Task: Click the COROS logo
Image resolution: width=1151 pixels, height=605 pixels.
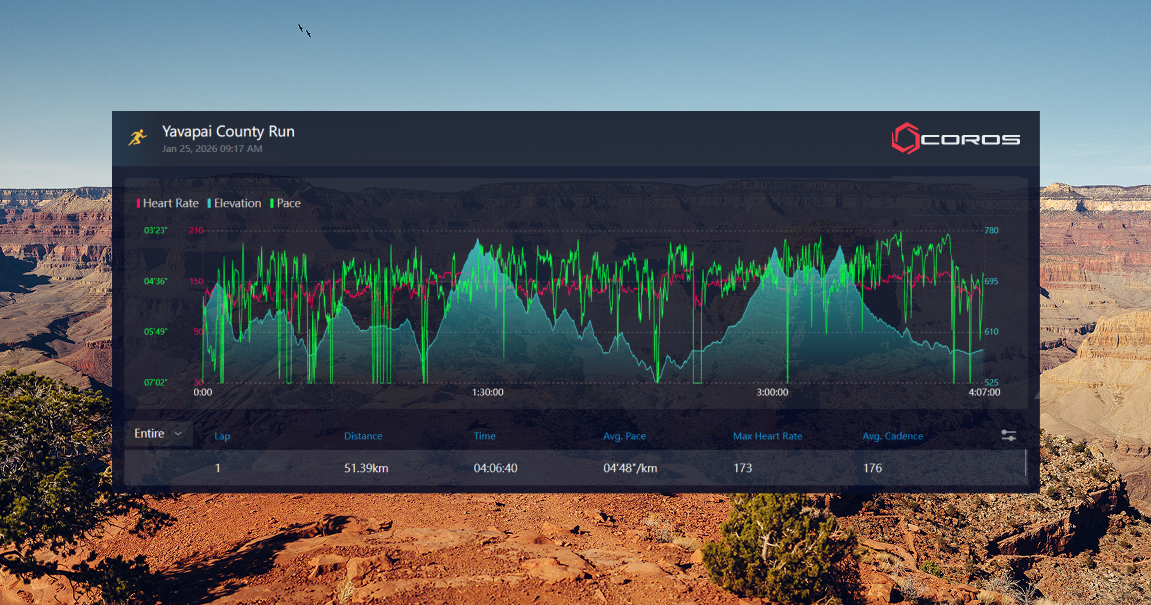Action: coord(955,138)
